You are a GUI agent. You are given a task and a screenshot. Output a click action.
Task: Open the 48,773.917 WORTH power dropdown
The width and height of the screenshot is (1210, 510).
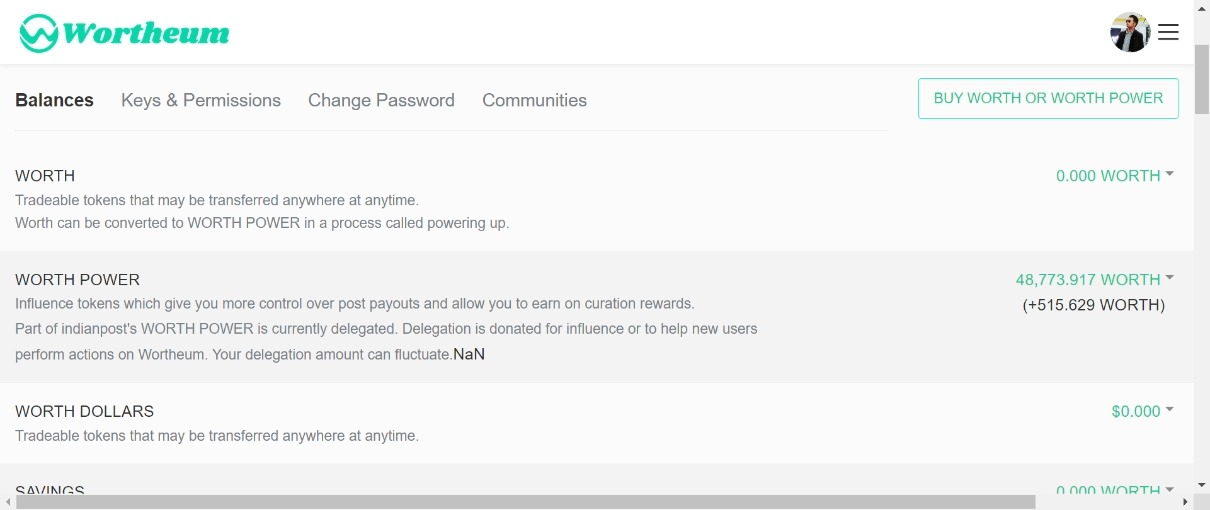point(1094,280)
